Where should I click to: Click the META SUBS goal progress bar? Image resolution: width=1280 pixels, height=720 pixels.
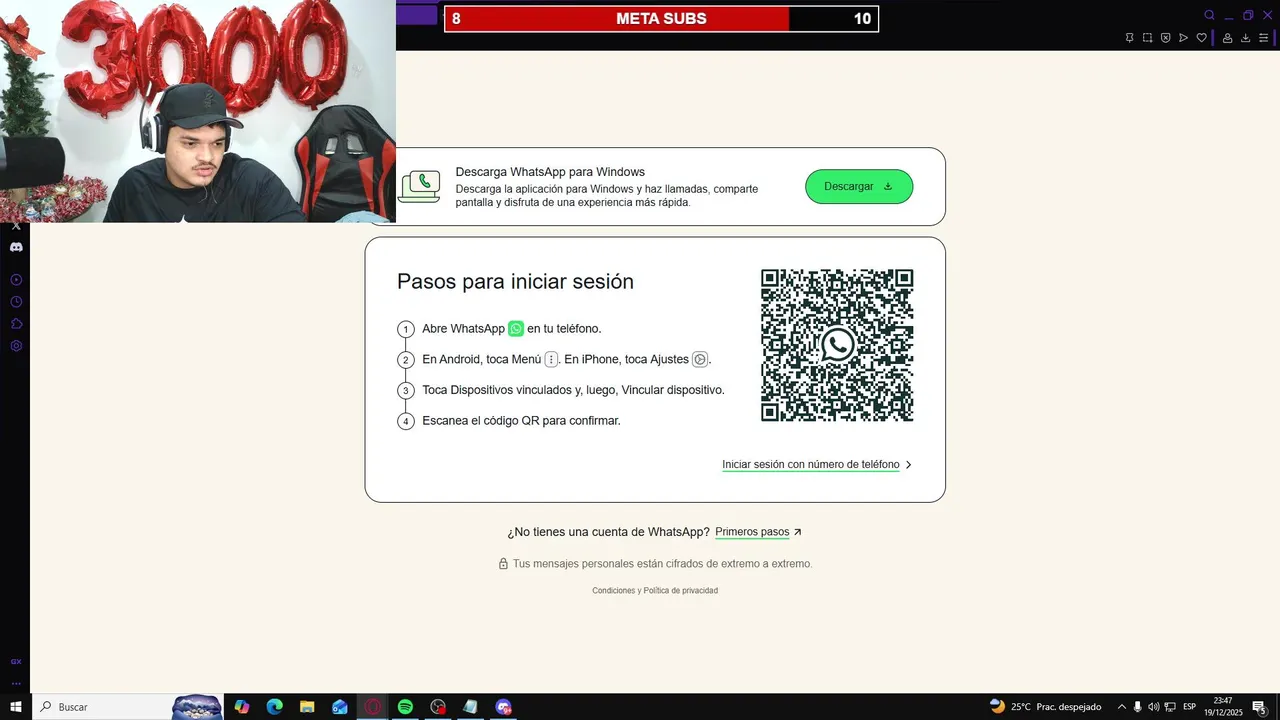(x=661, y=18)
